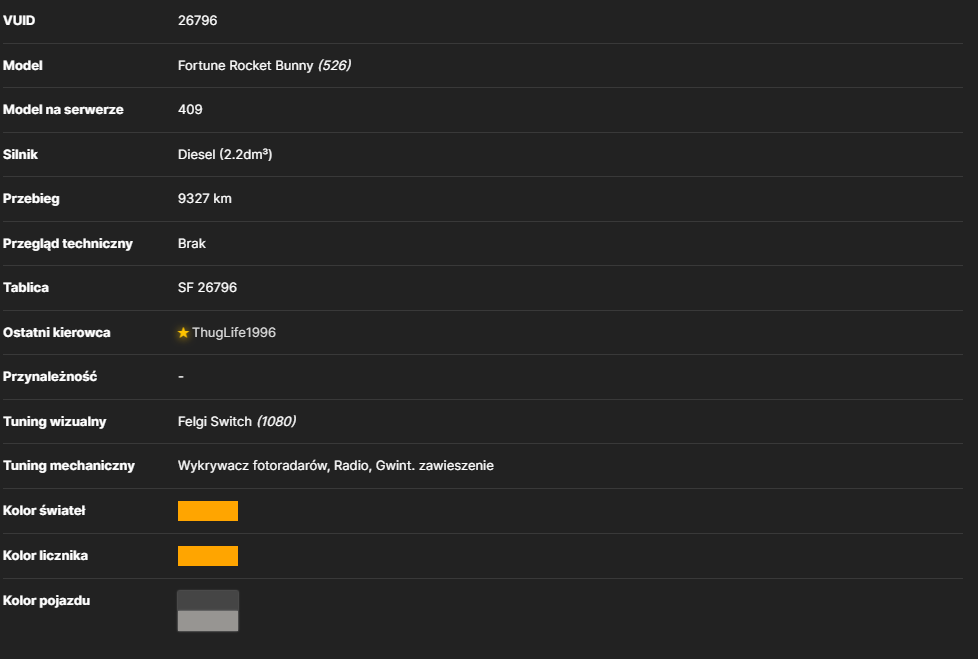Image resolution: width=978 pixels, height=659 pixels.
Task: Click the Felgi Switch tuning entry
Action: (215, 421)
